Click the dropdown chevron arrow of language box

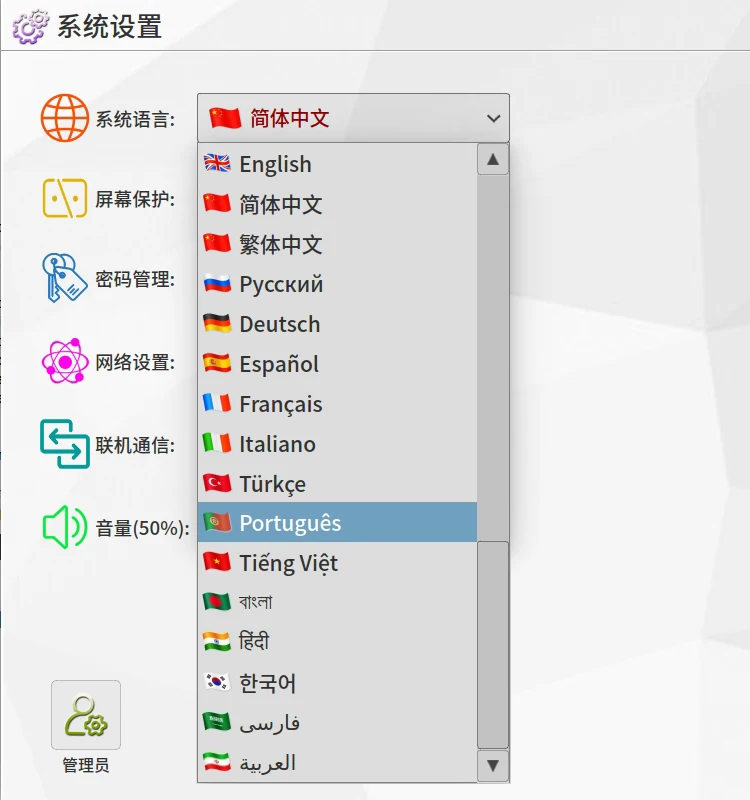(493, 118)
